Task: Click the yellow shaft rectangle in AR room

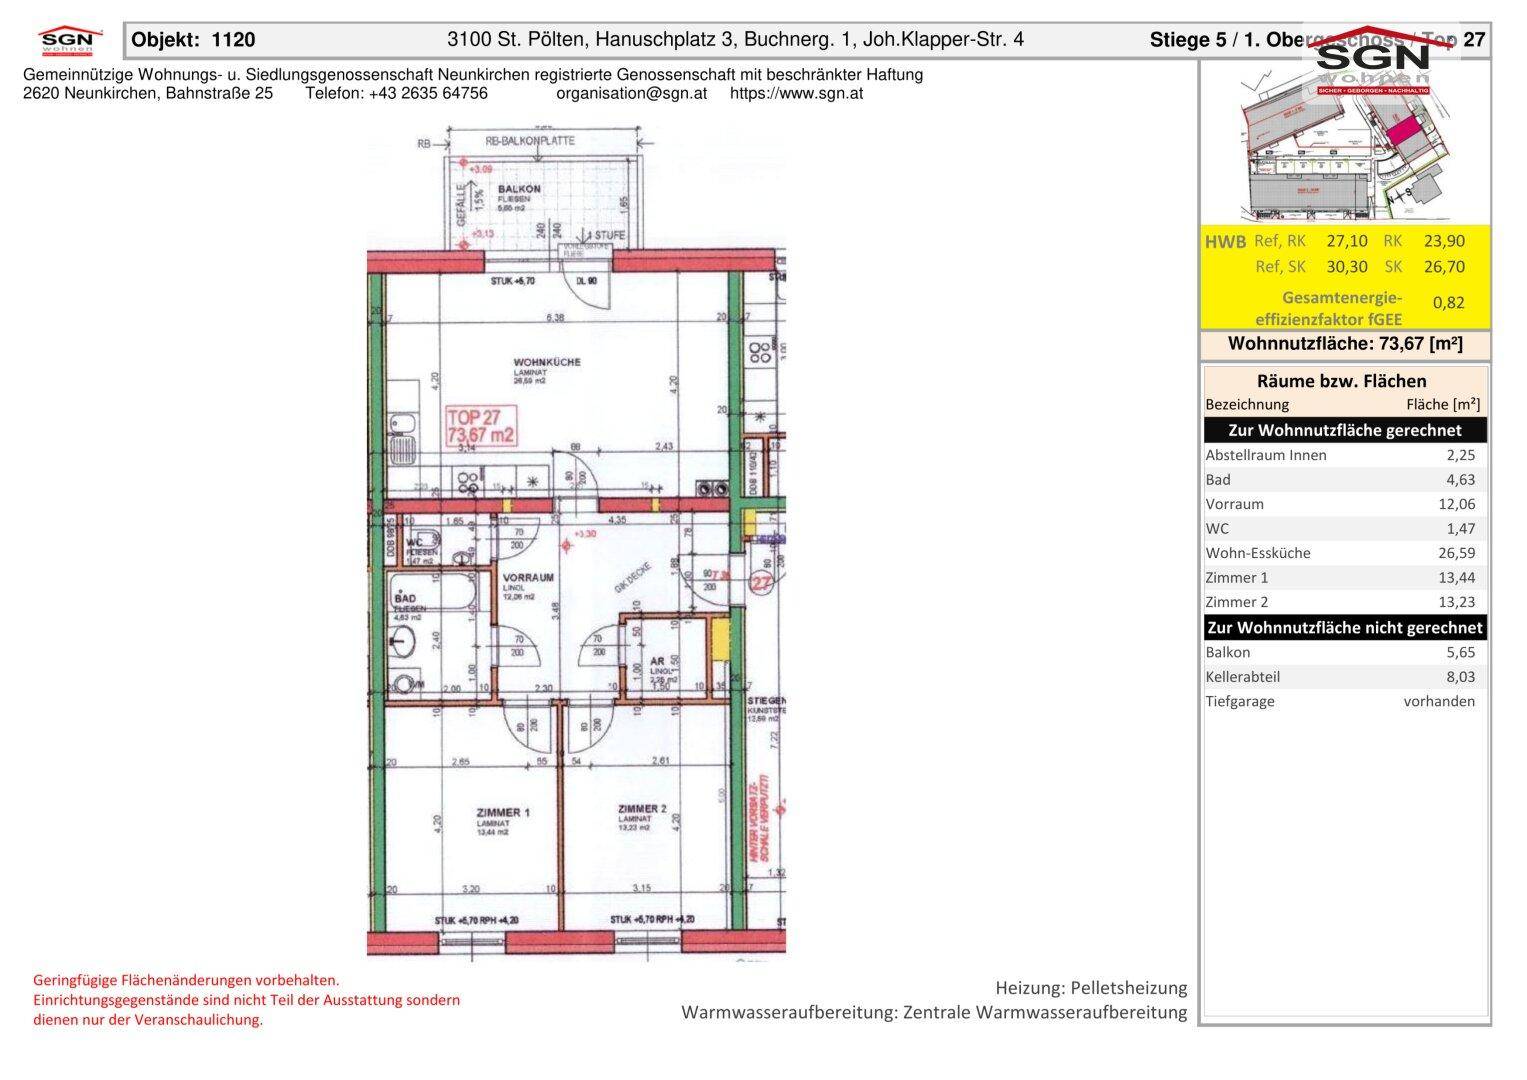Action: [x=717, y=638]
